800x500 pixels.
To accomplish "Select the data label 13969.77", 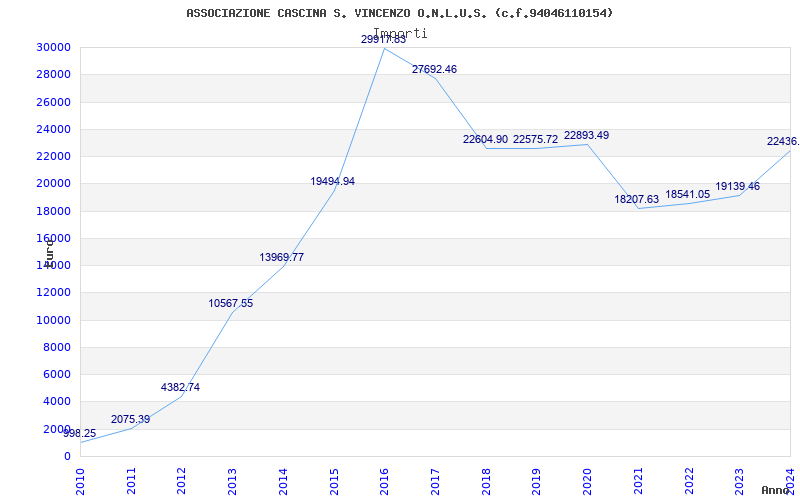I will 282,257.
